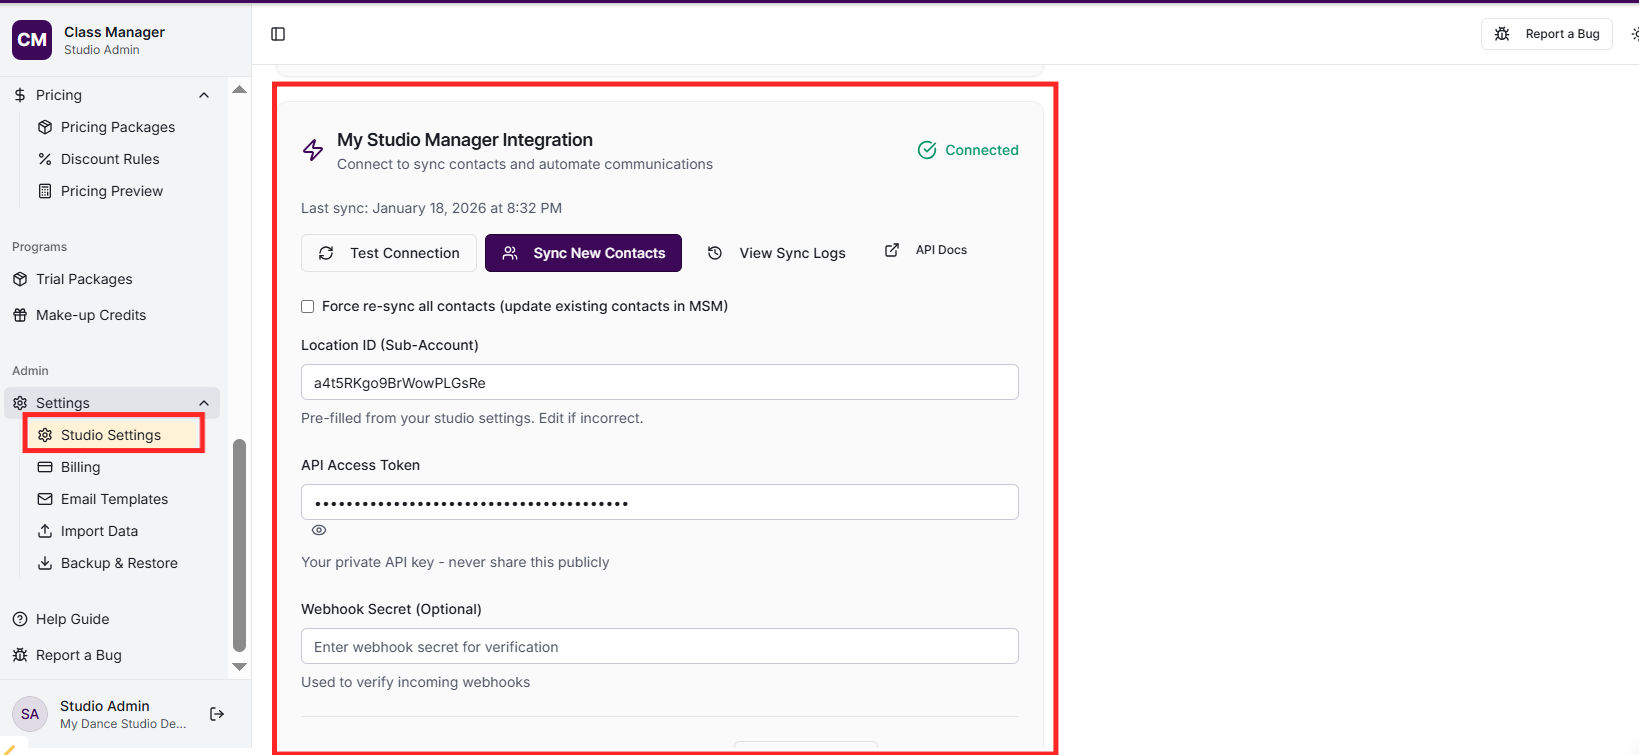Click the sidebar bug icon
Image resolution: width=1639 pixels, height=755 pixels.
20,655
